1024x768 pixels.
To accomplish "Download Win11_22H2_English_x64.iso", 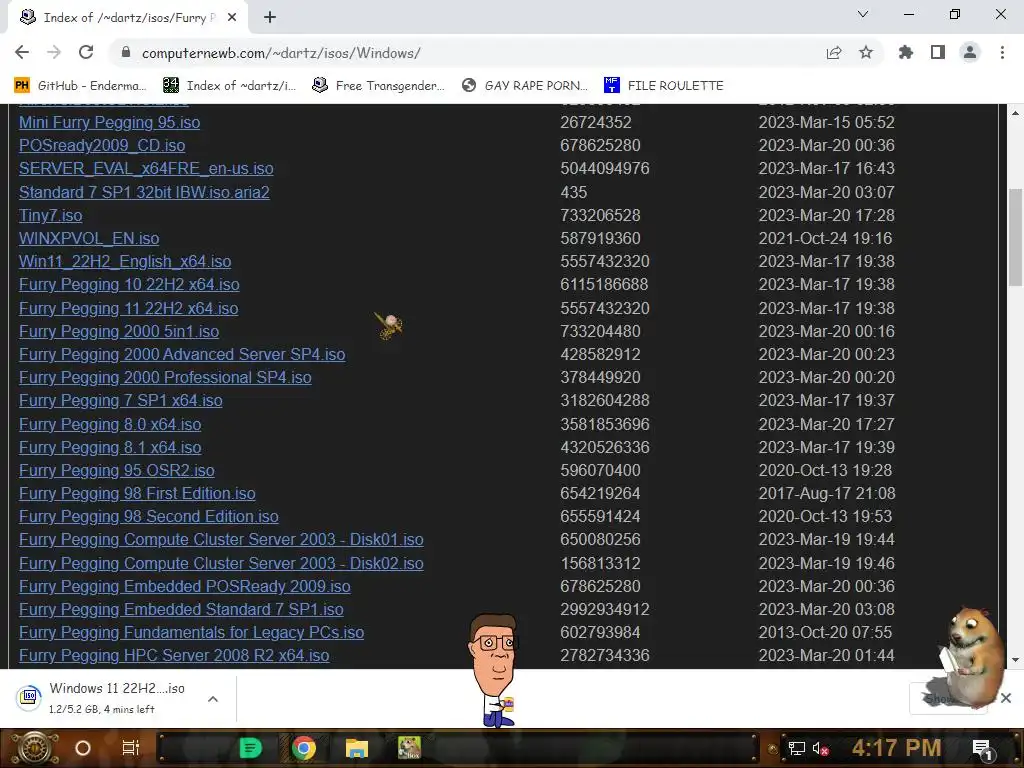I will point(125,261).
